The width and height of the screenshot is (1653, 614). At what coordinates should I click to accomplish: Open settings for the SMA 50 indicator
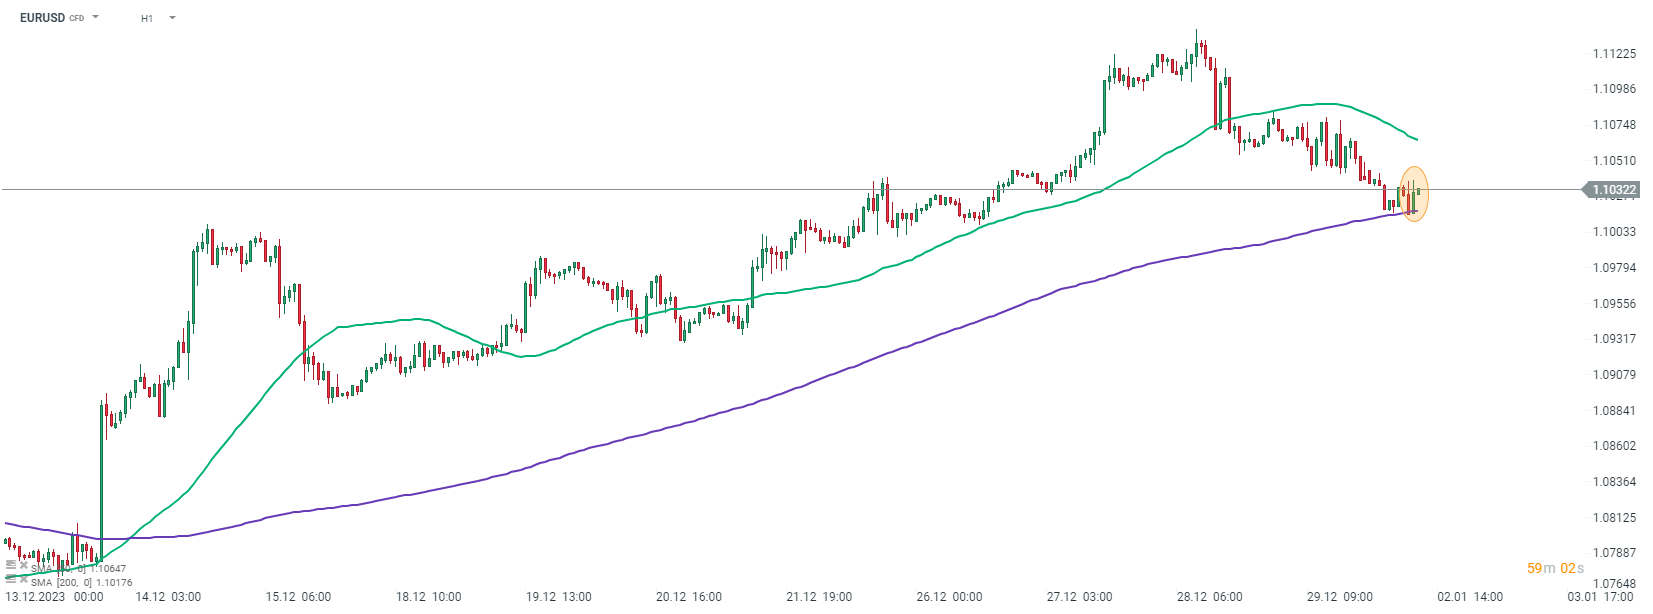(x=11, y=566)
